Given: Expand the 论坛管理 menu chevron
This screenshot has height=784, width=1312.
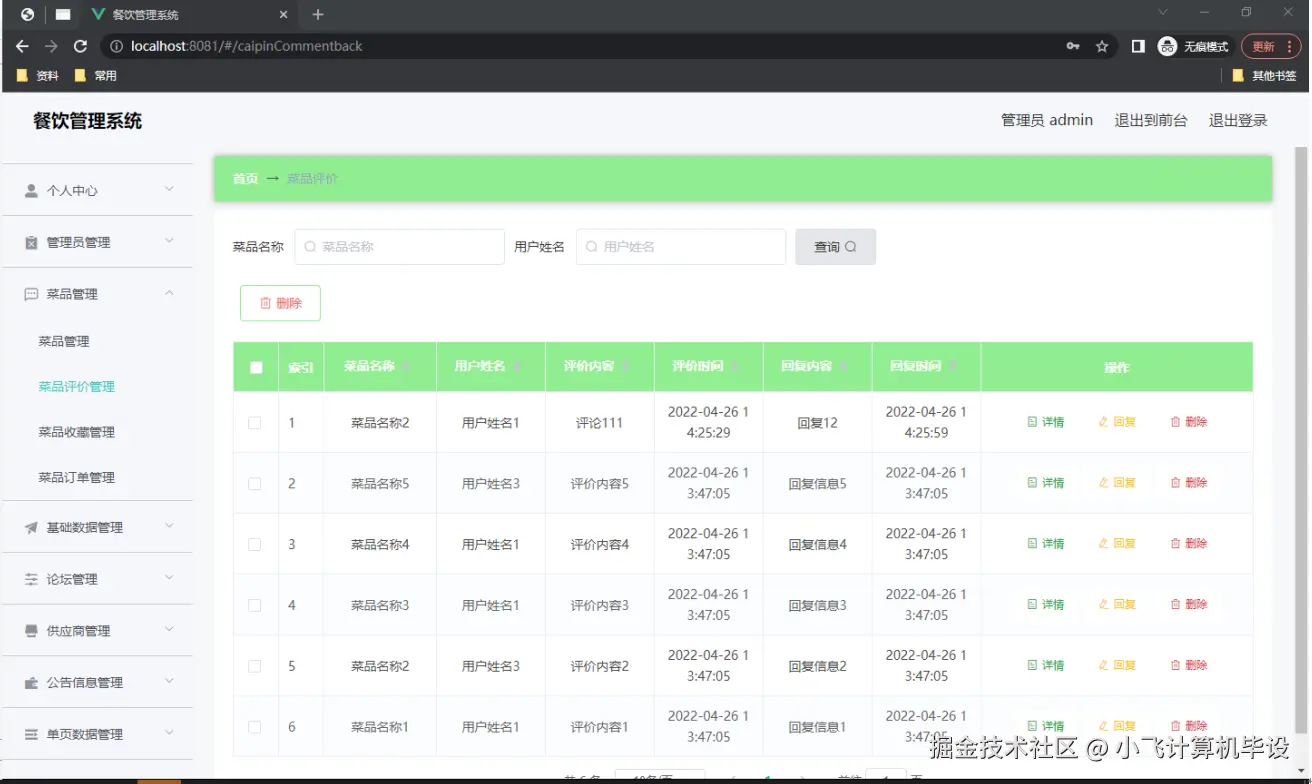Looking at the screenshot, I should click(169, 578).
